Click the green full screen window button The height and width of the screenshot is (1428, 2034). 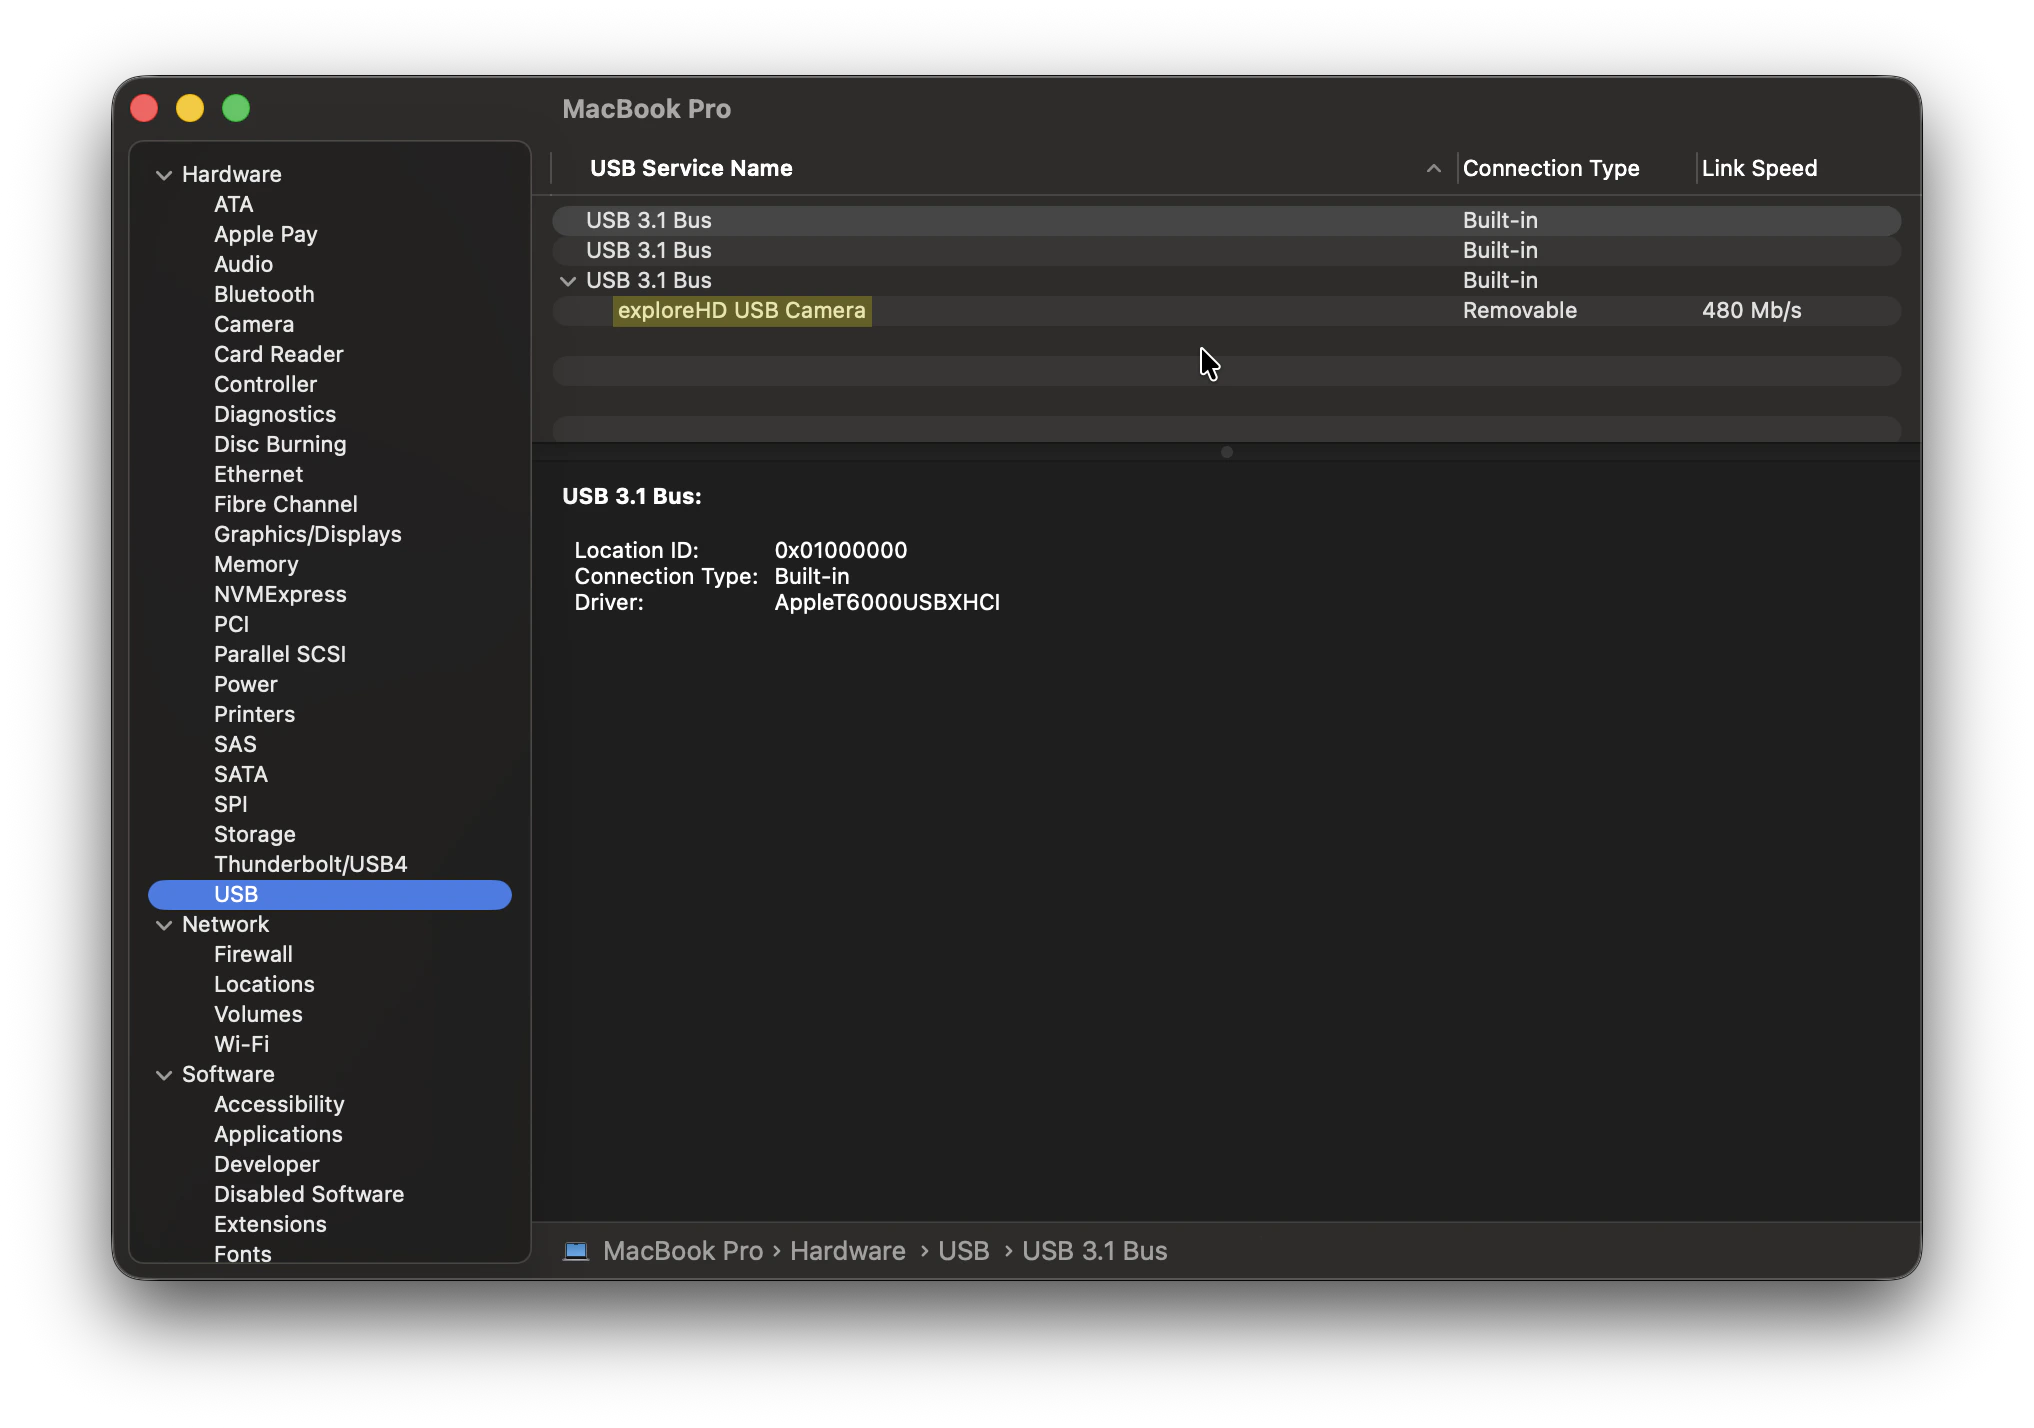236,108
